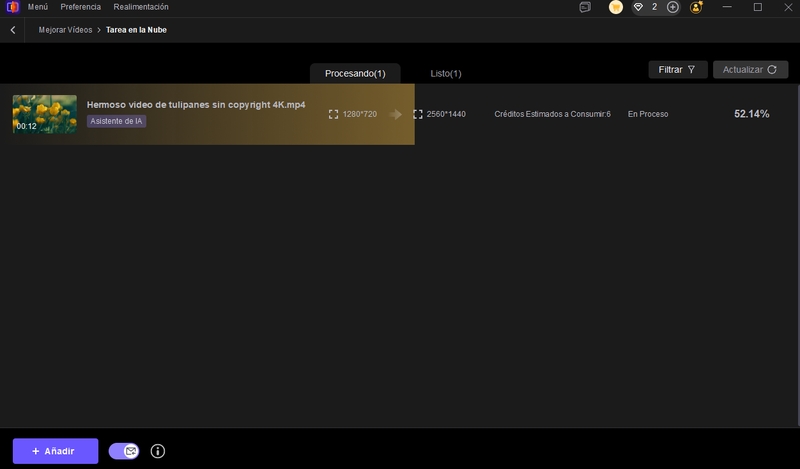Click the Añadir button
800x469 pixels.
[x=55, y=451]
